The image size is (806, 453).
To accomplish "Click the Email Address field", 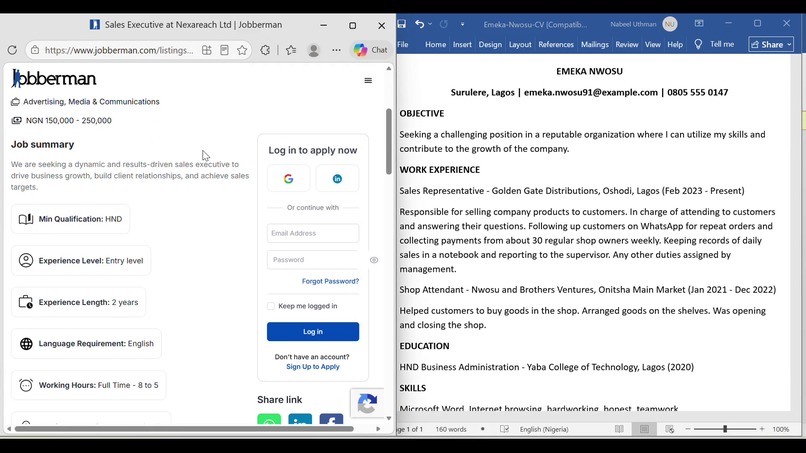I will pos(313,233).
